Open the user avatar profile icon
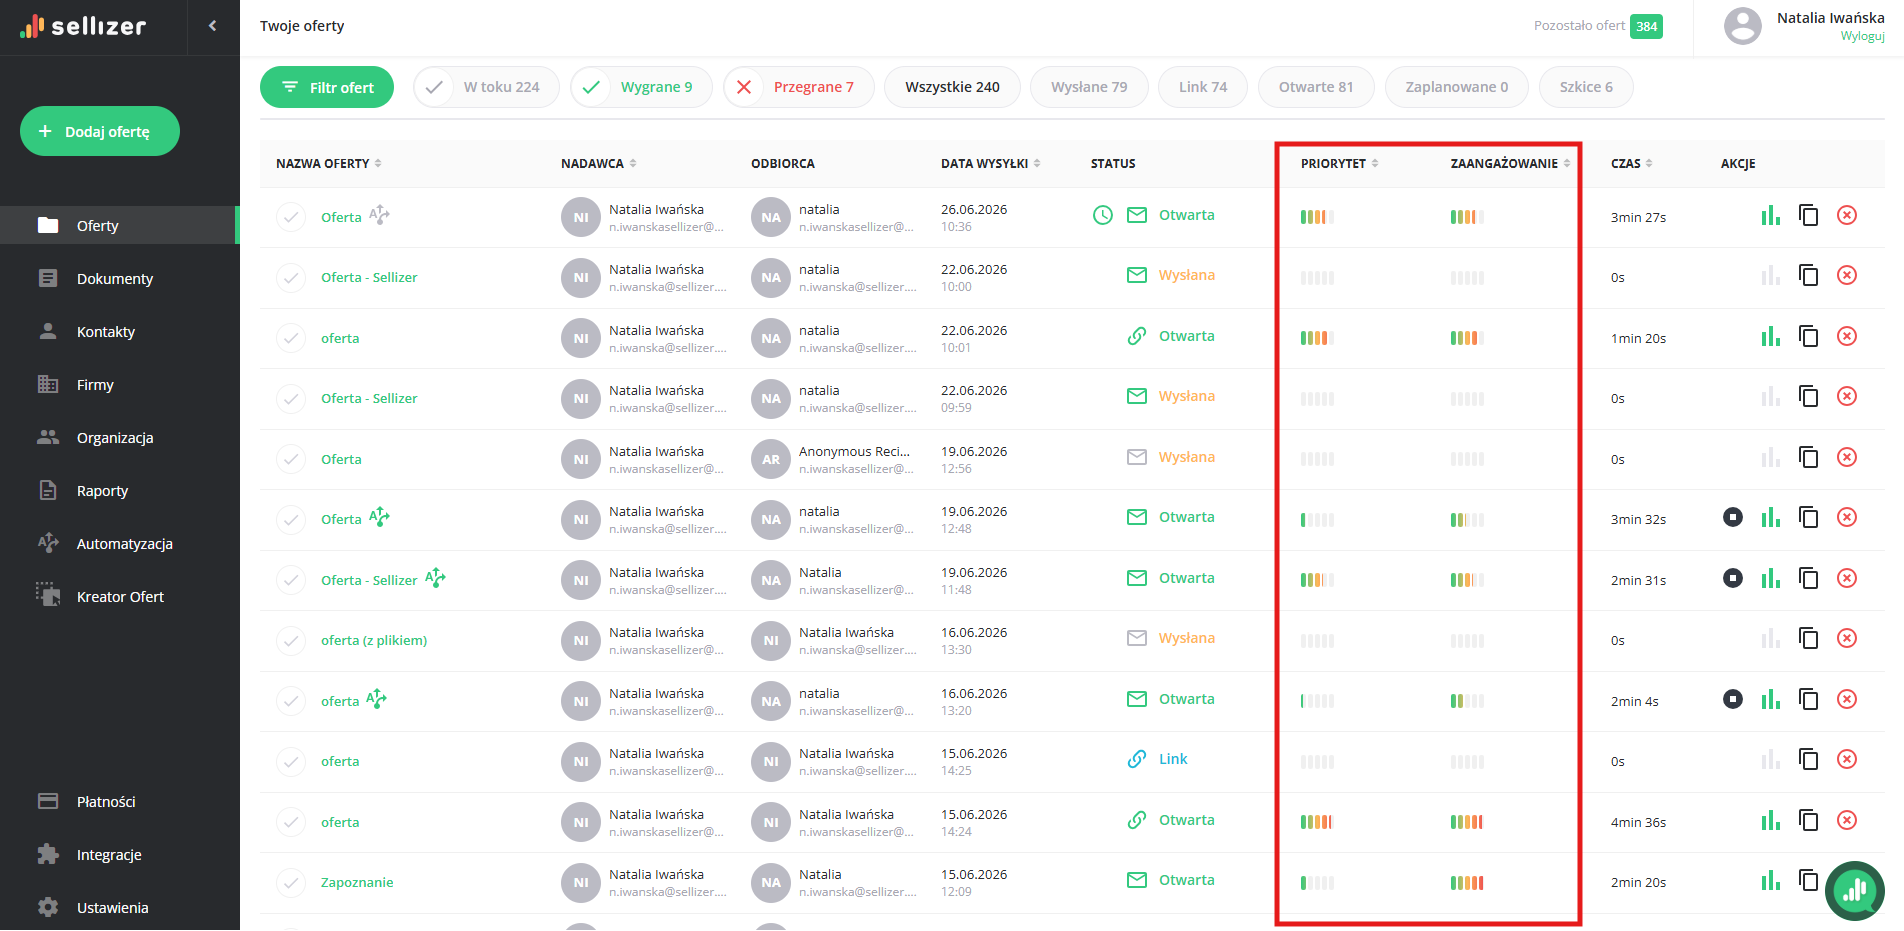Viewport: 1904px width, 931px height. tap(1742, 26)
